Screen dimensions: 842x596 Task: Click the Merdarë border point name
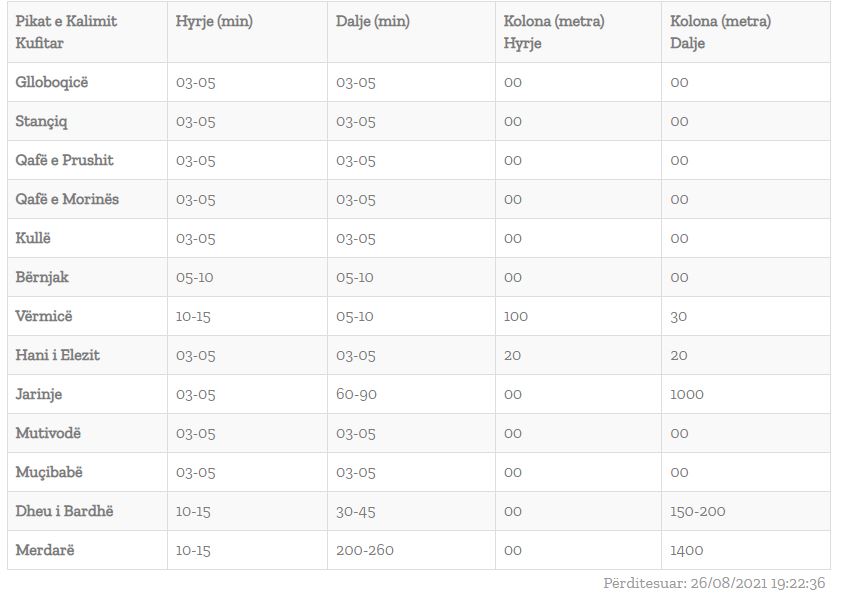(x=45, y=550)
